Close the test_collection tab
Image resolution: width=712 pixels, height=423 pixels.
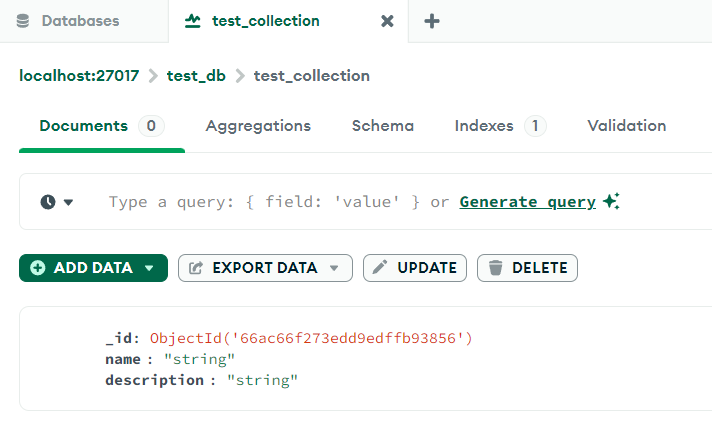tap(387, 21)
